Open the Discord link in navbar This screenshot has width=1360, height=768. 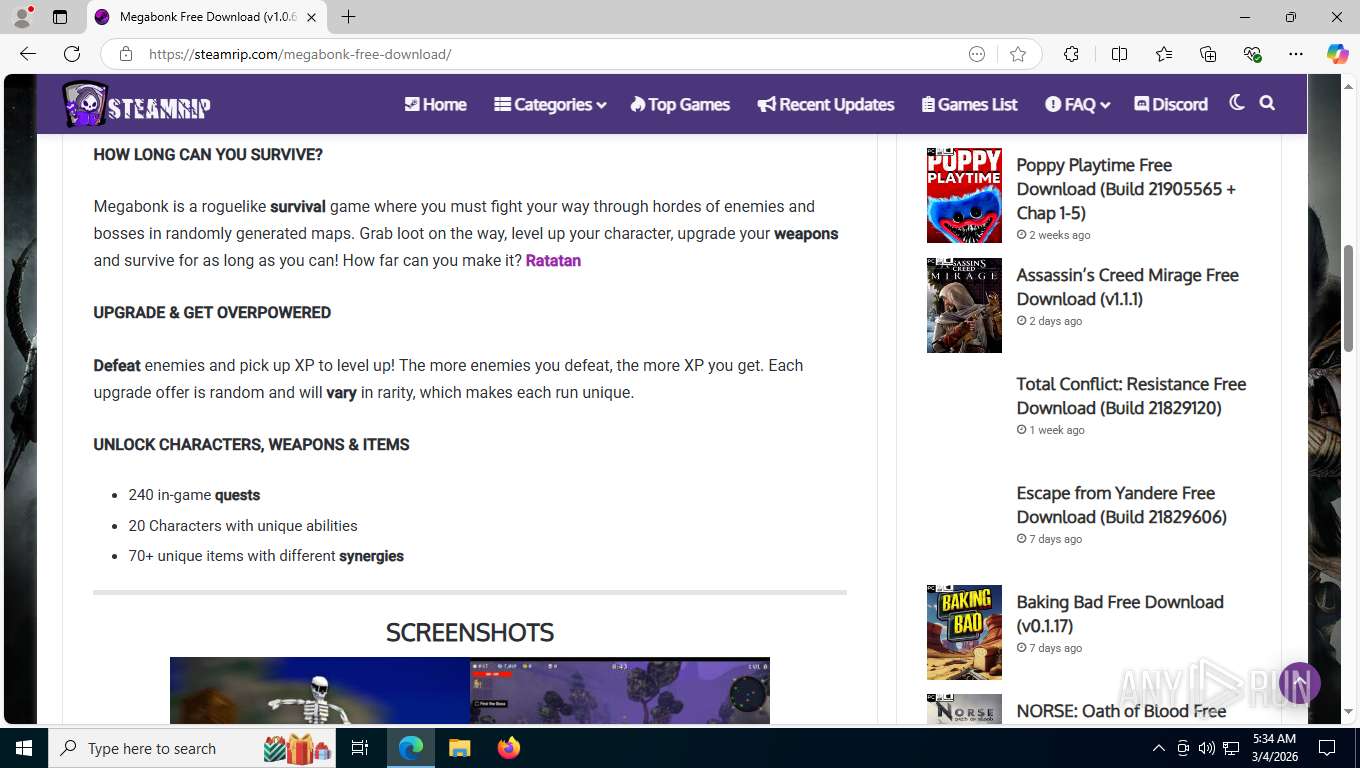click(x=1171, y=104)
